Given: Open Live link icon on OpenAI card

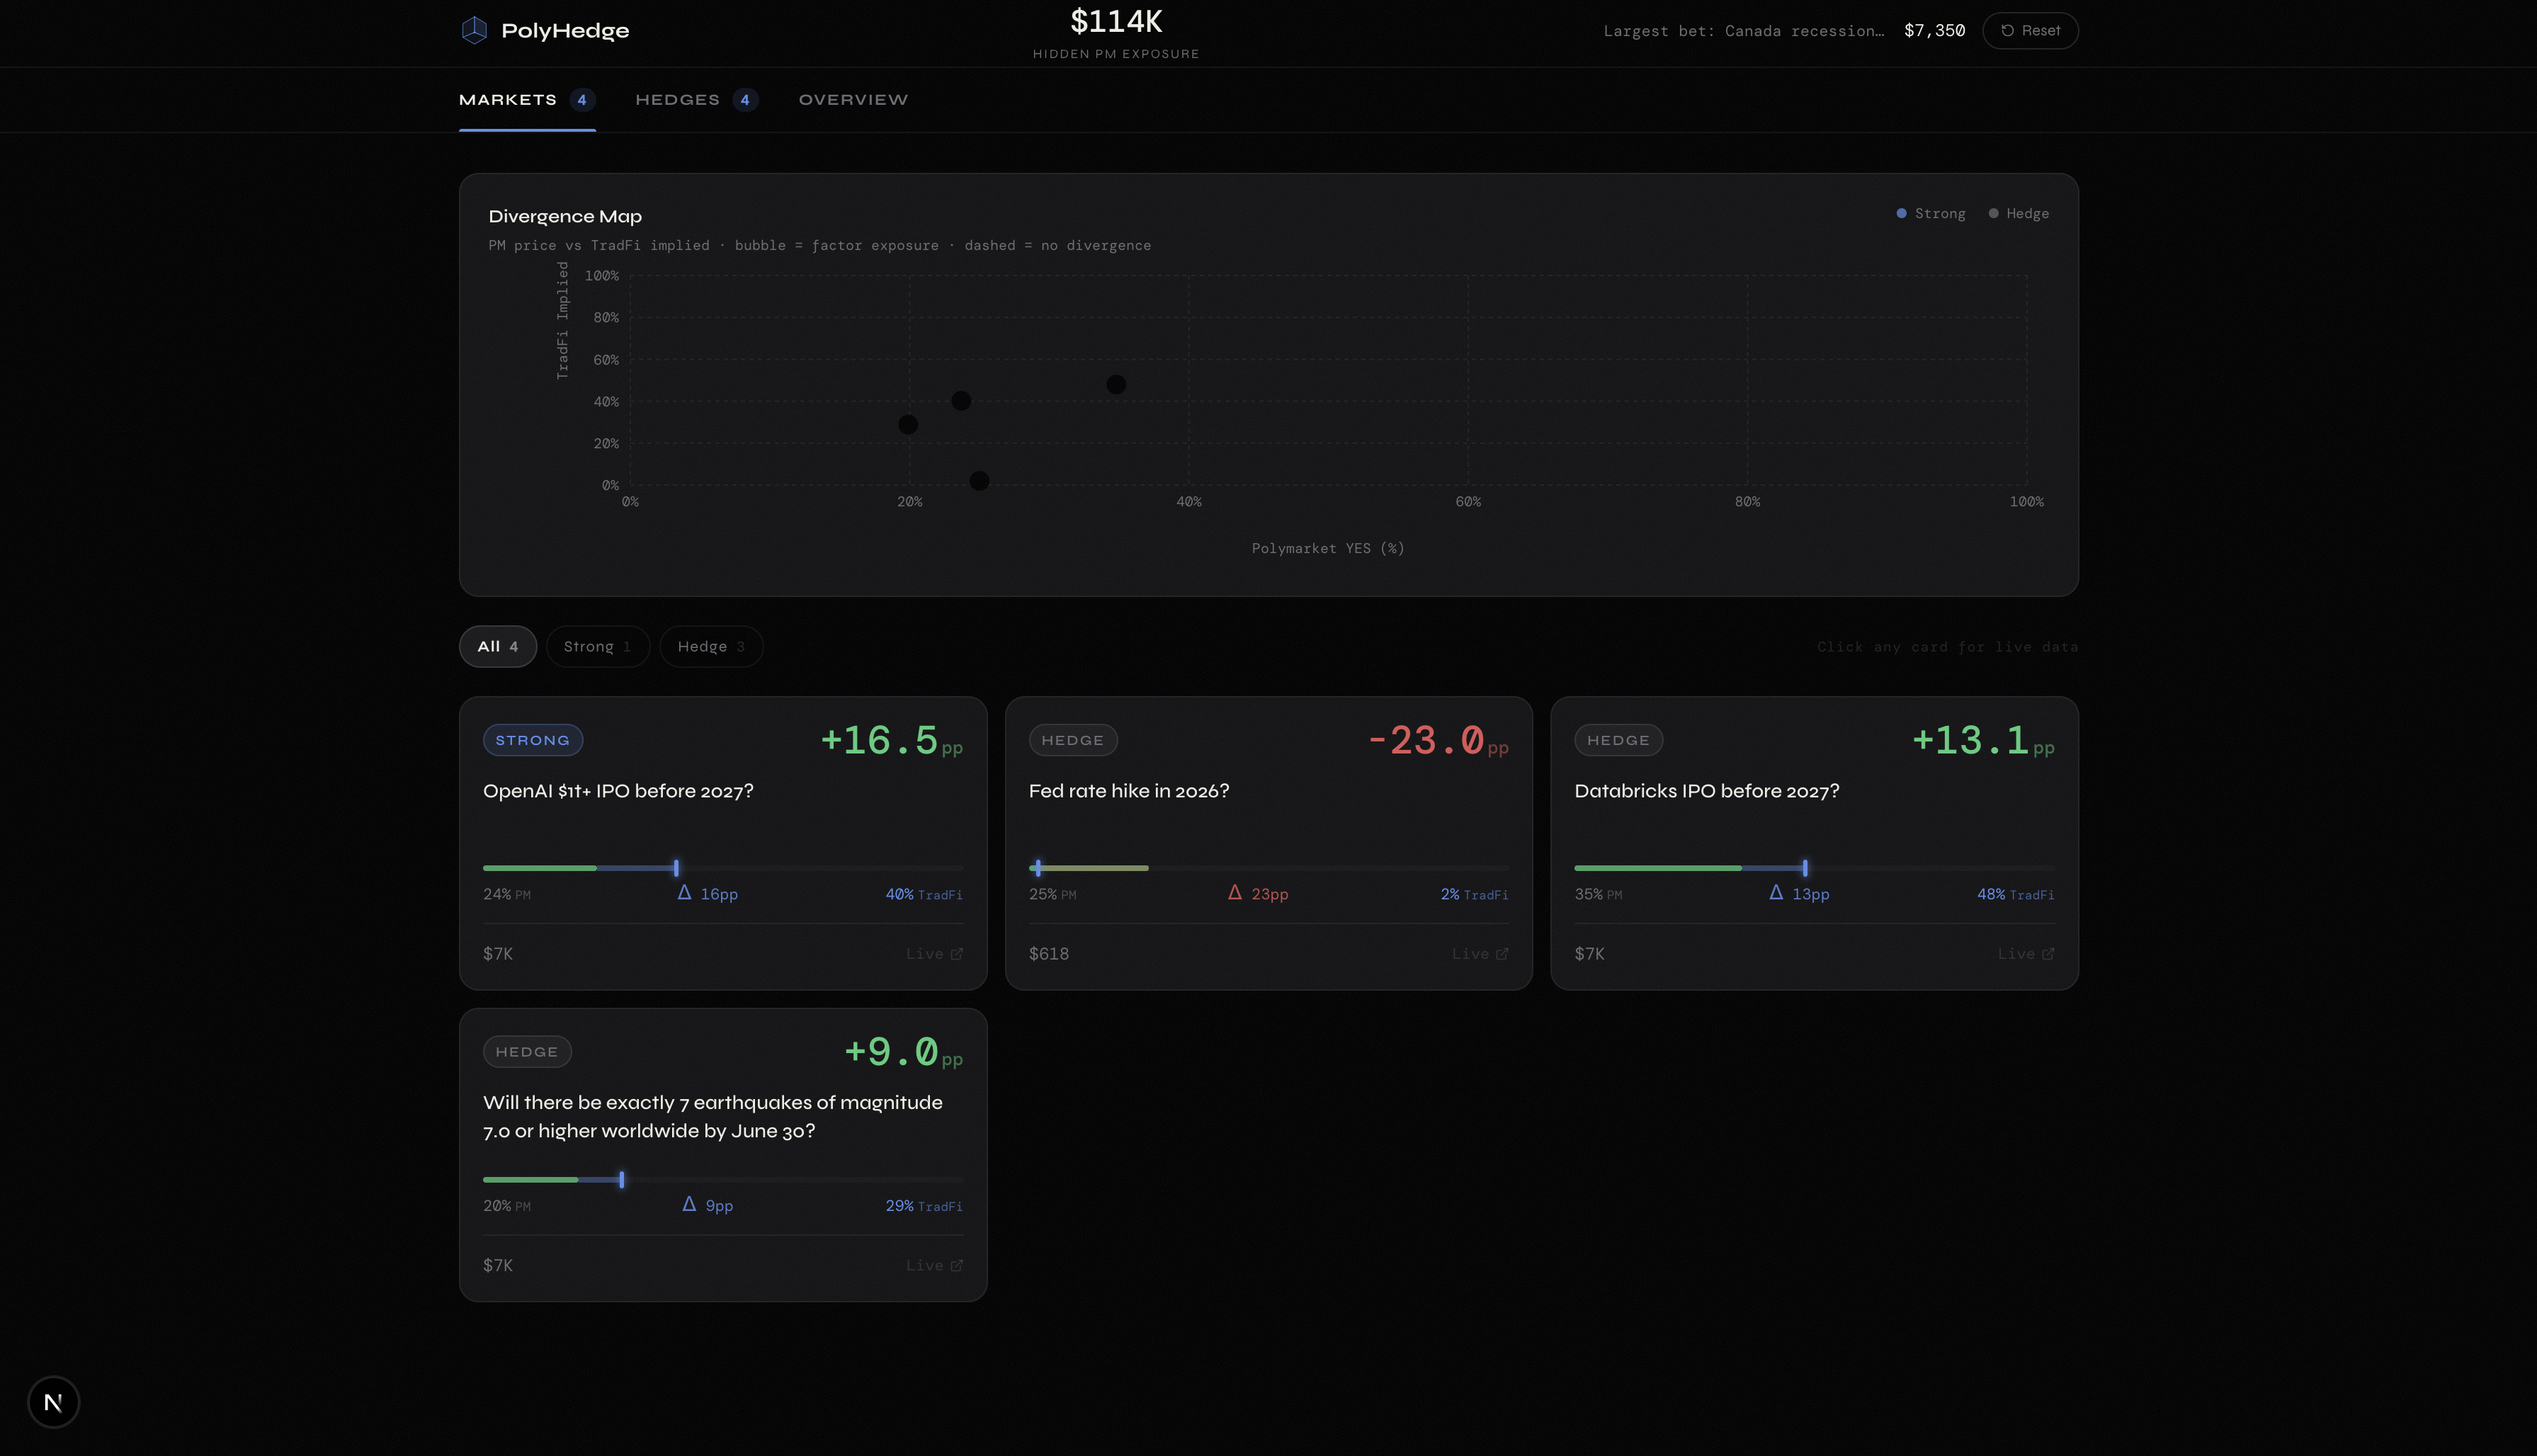Looking at the screenshot, I should [956, 954].
